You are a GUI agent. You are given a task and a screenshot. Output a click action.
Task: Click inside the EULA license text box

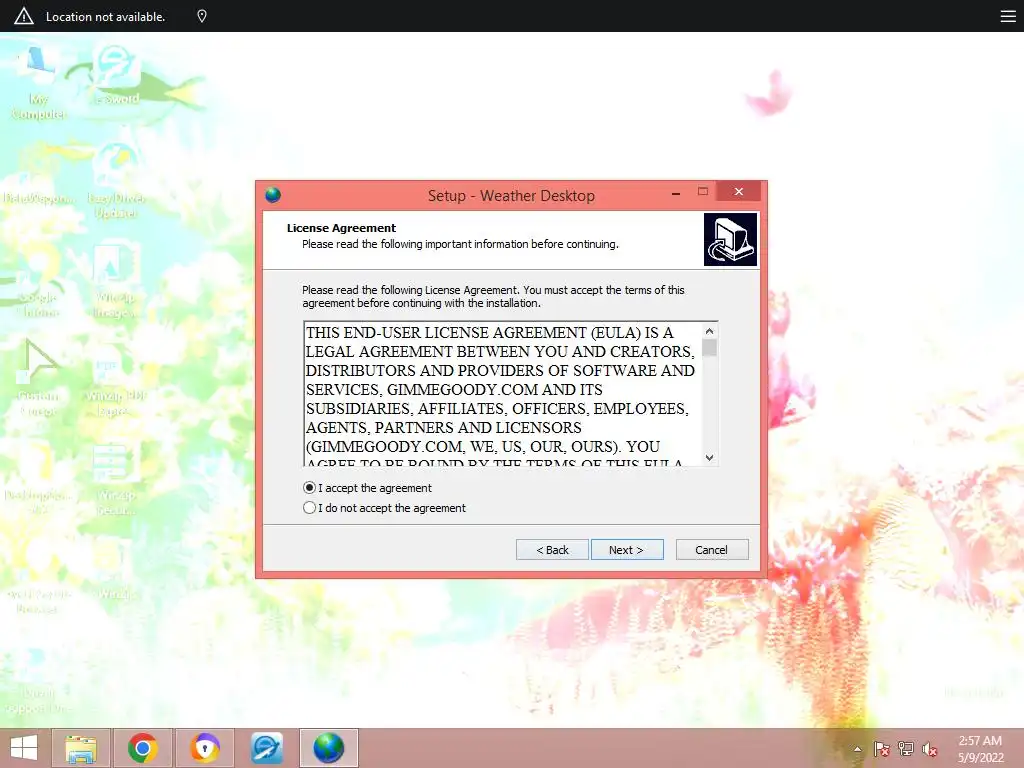point(502,394)
